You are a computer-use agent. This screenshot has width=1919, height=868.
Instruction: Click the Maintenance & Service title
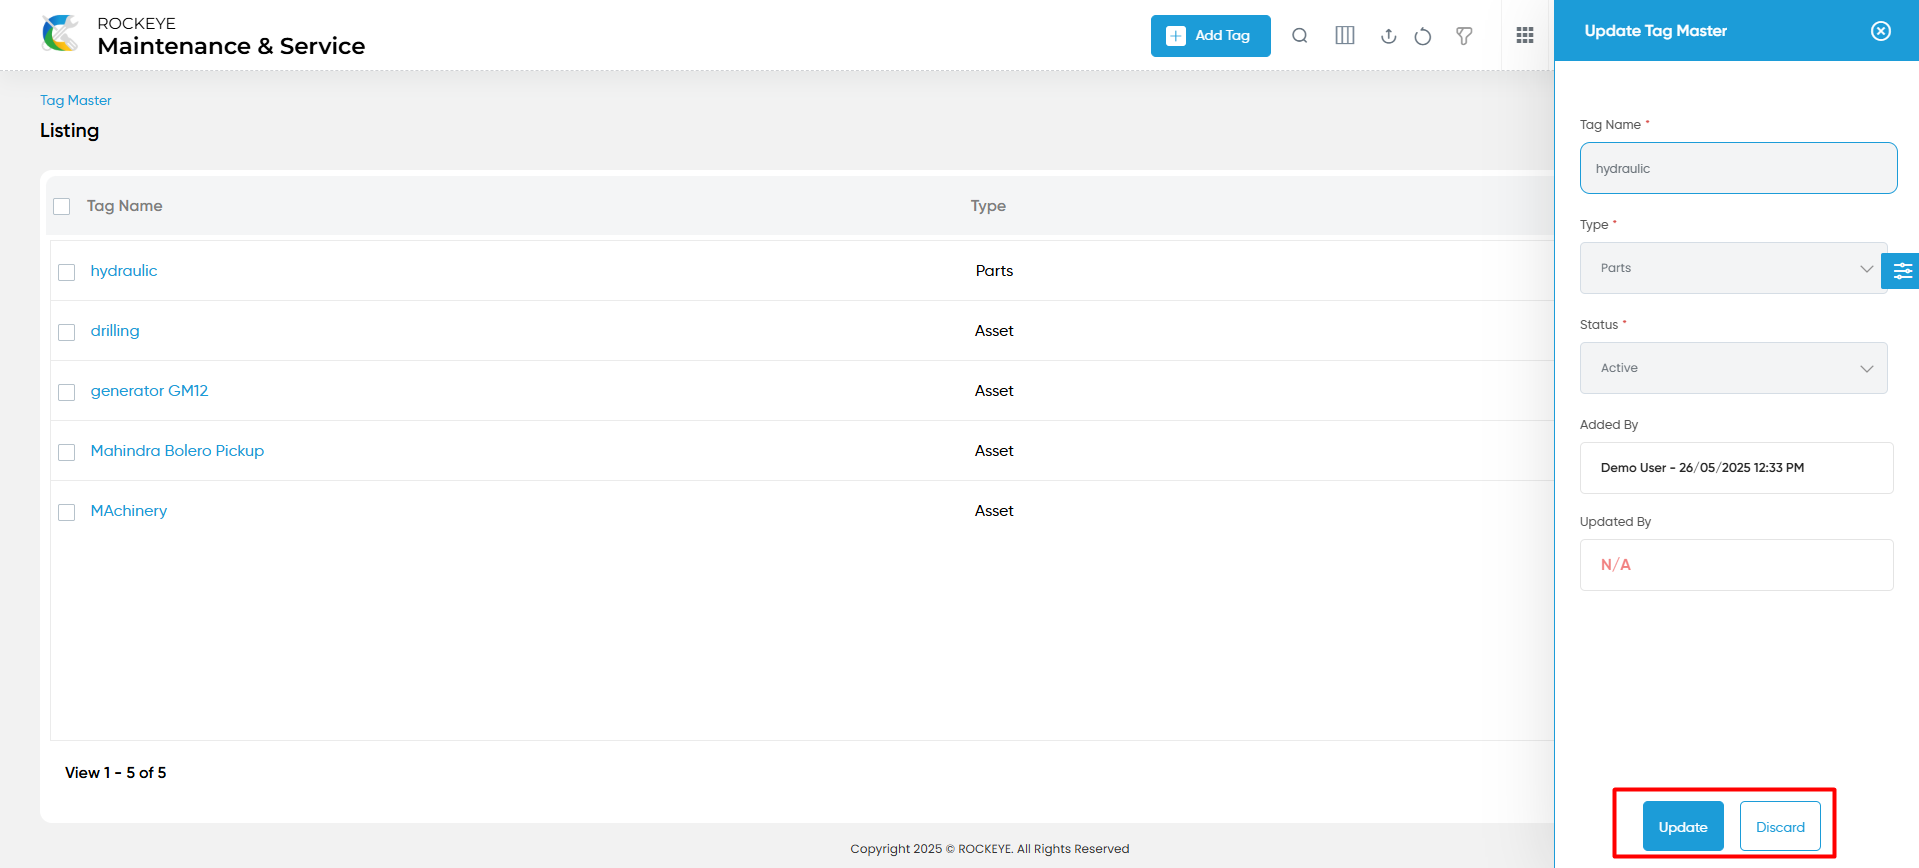pyautogui.click(x=231, y=46)
